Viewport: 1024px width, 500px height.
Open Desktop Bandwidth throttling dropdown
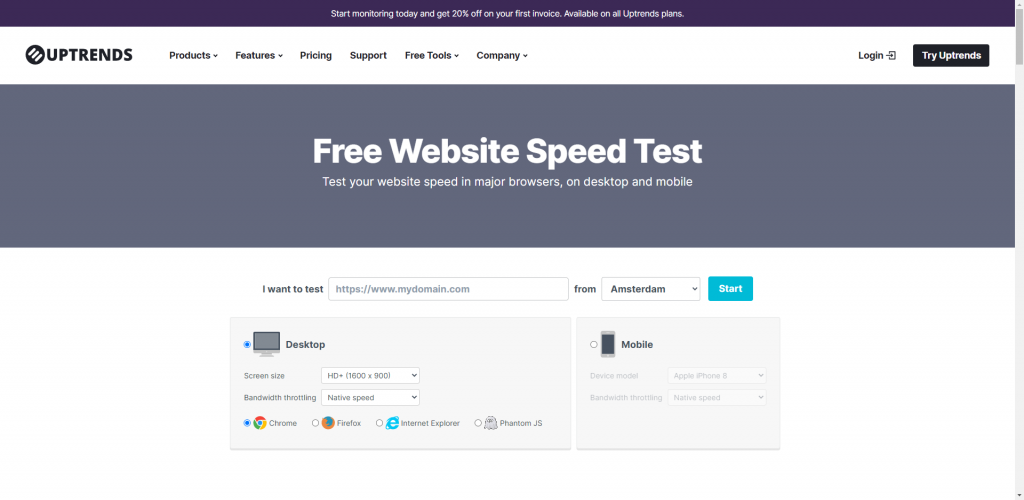point(370,398)
